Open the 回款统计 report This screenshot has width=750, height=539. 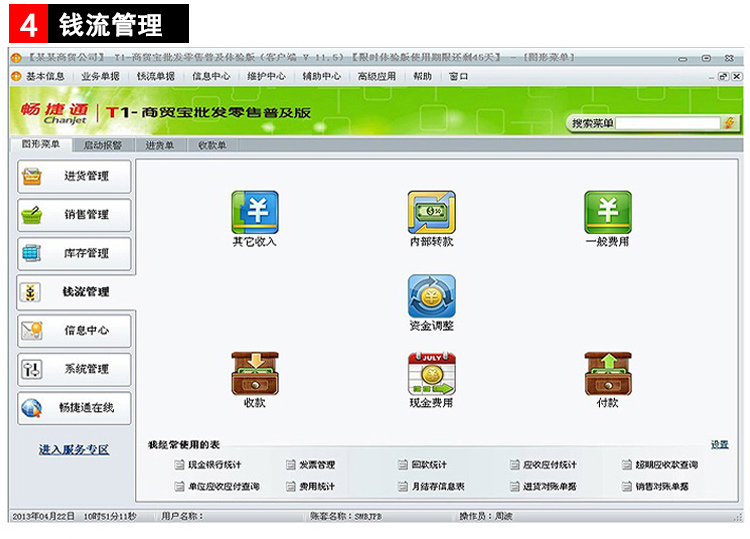pyautogui.click(x=422, y=464)
